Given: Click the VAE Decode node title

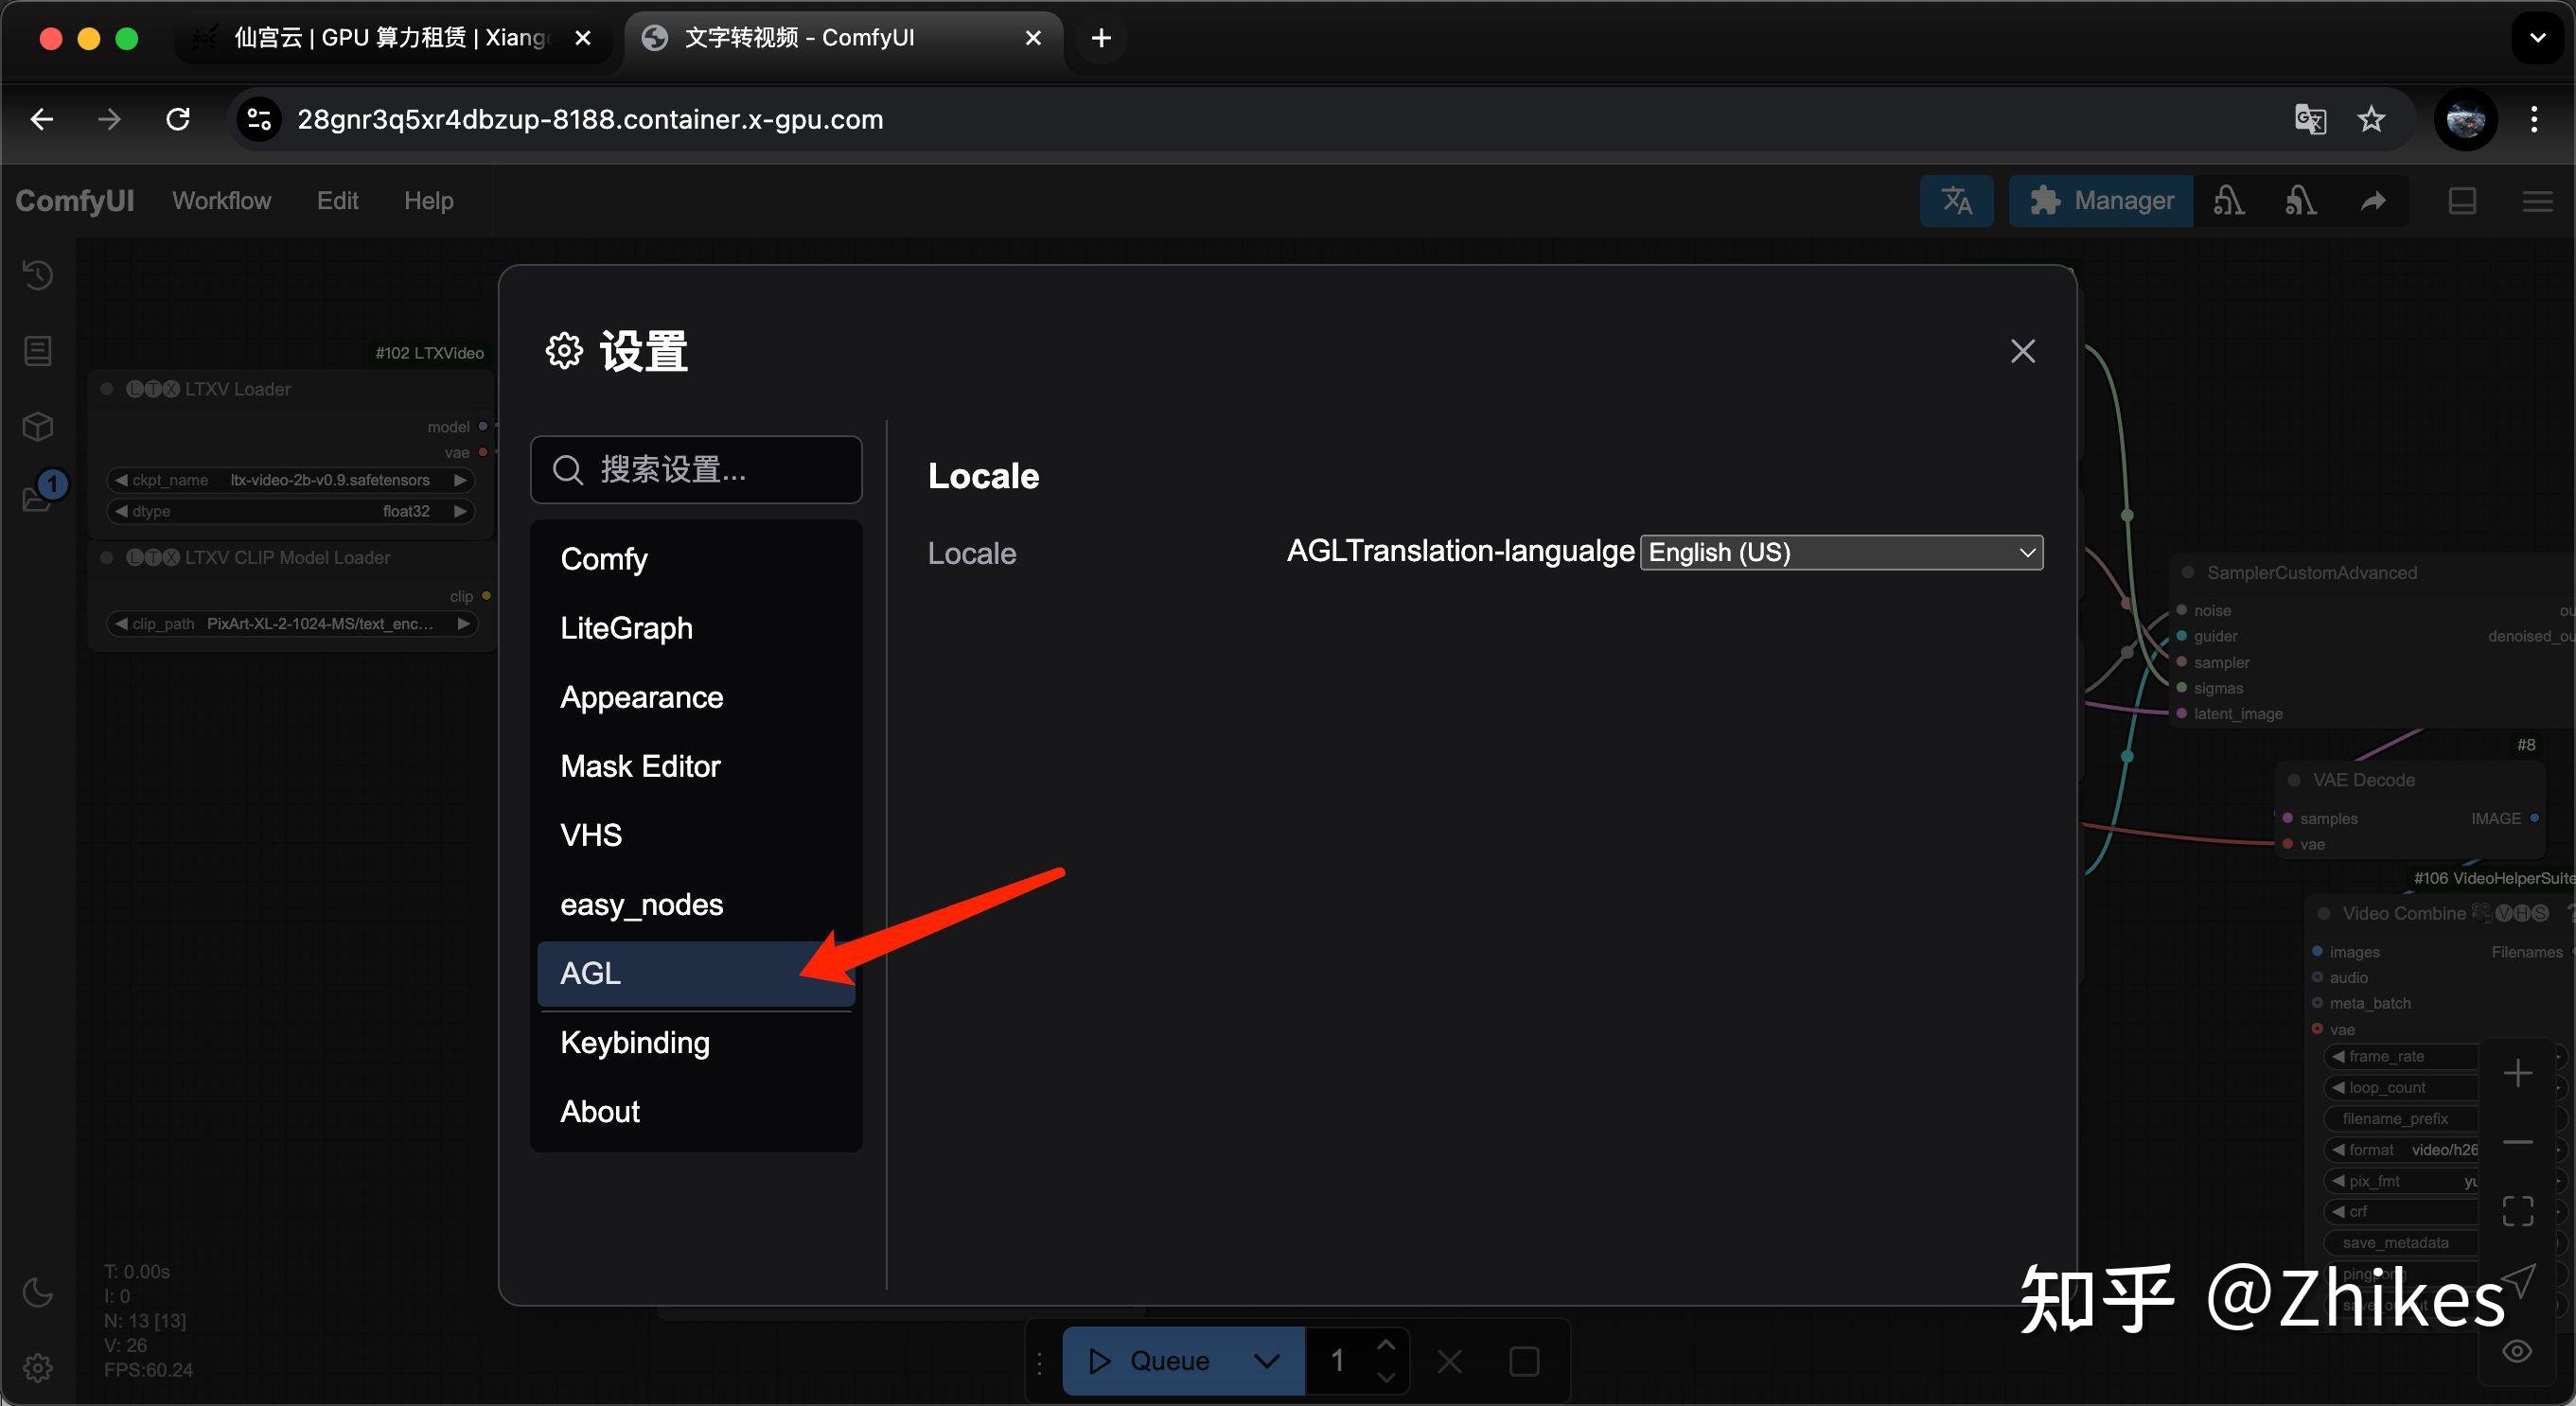Looking at the screenshot, I should [2363, 780].
